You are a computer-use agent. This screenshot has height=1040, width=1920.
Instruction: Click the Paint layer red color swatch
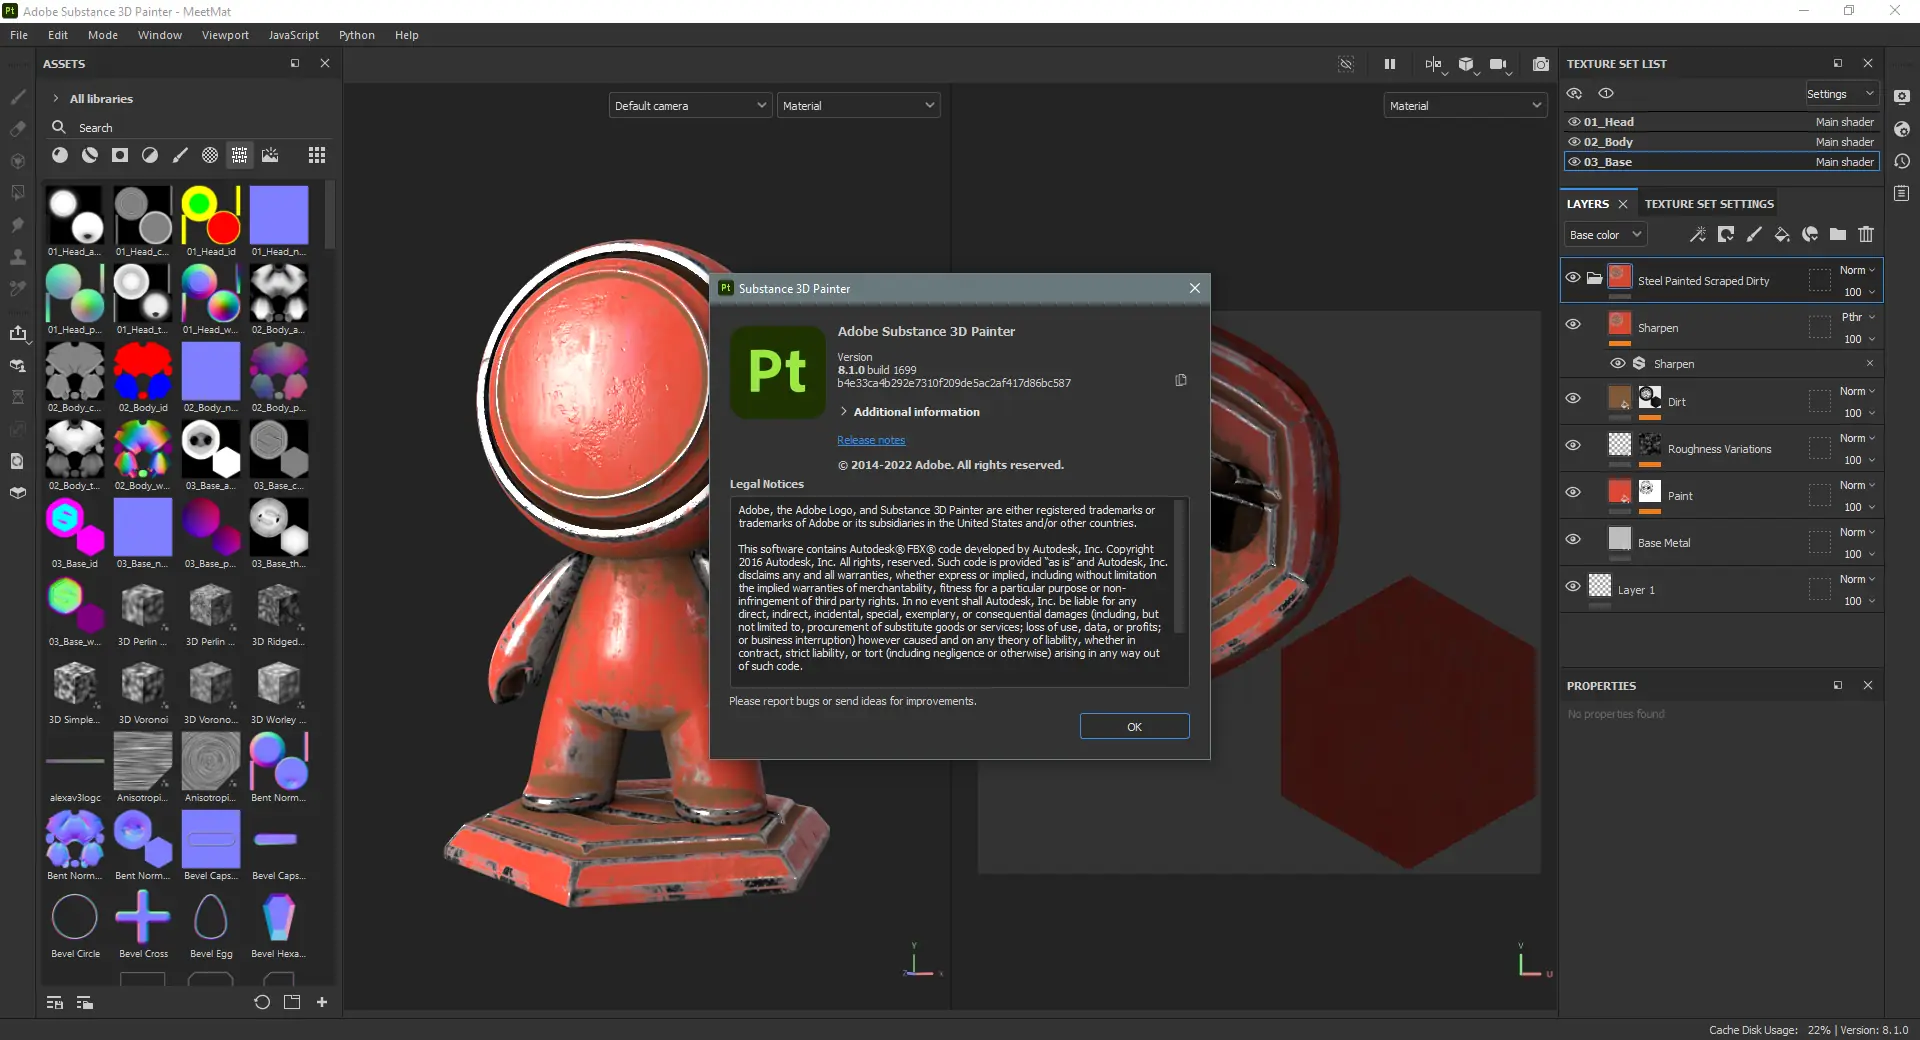coord(1620,491)
